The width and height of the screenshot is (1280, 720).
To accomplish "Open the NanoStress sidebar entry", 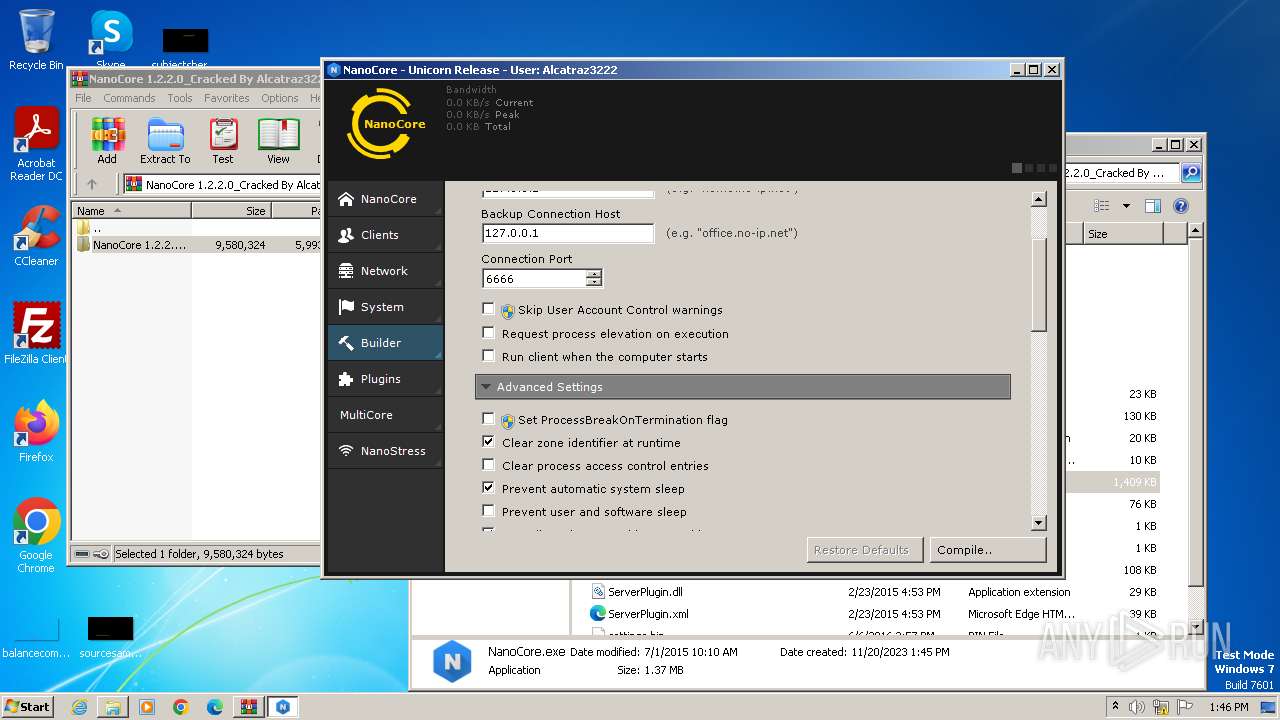I will click(x=385, y=451).
